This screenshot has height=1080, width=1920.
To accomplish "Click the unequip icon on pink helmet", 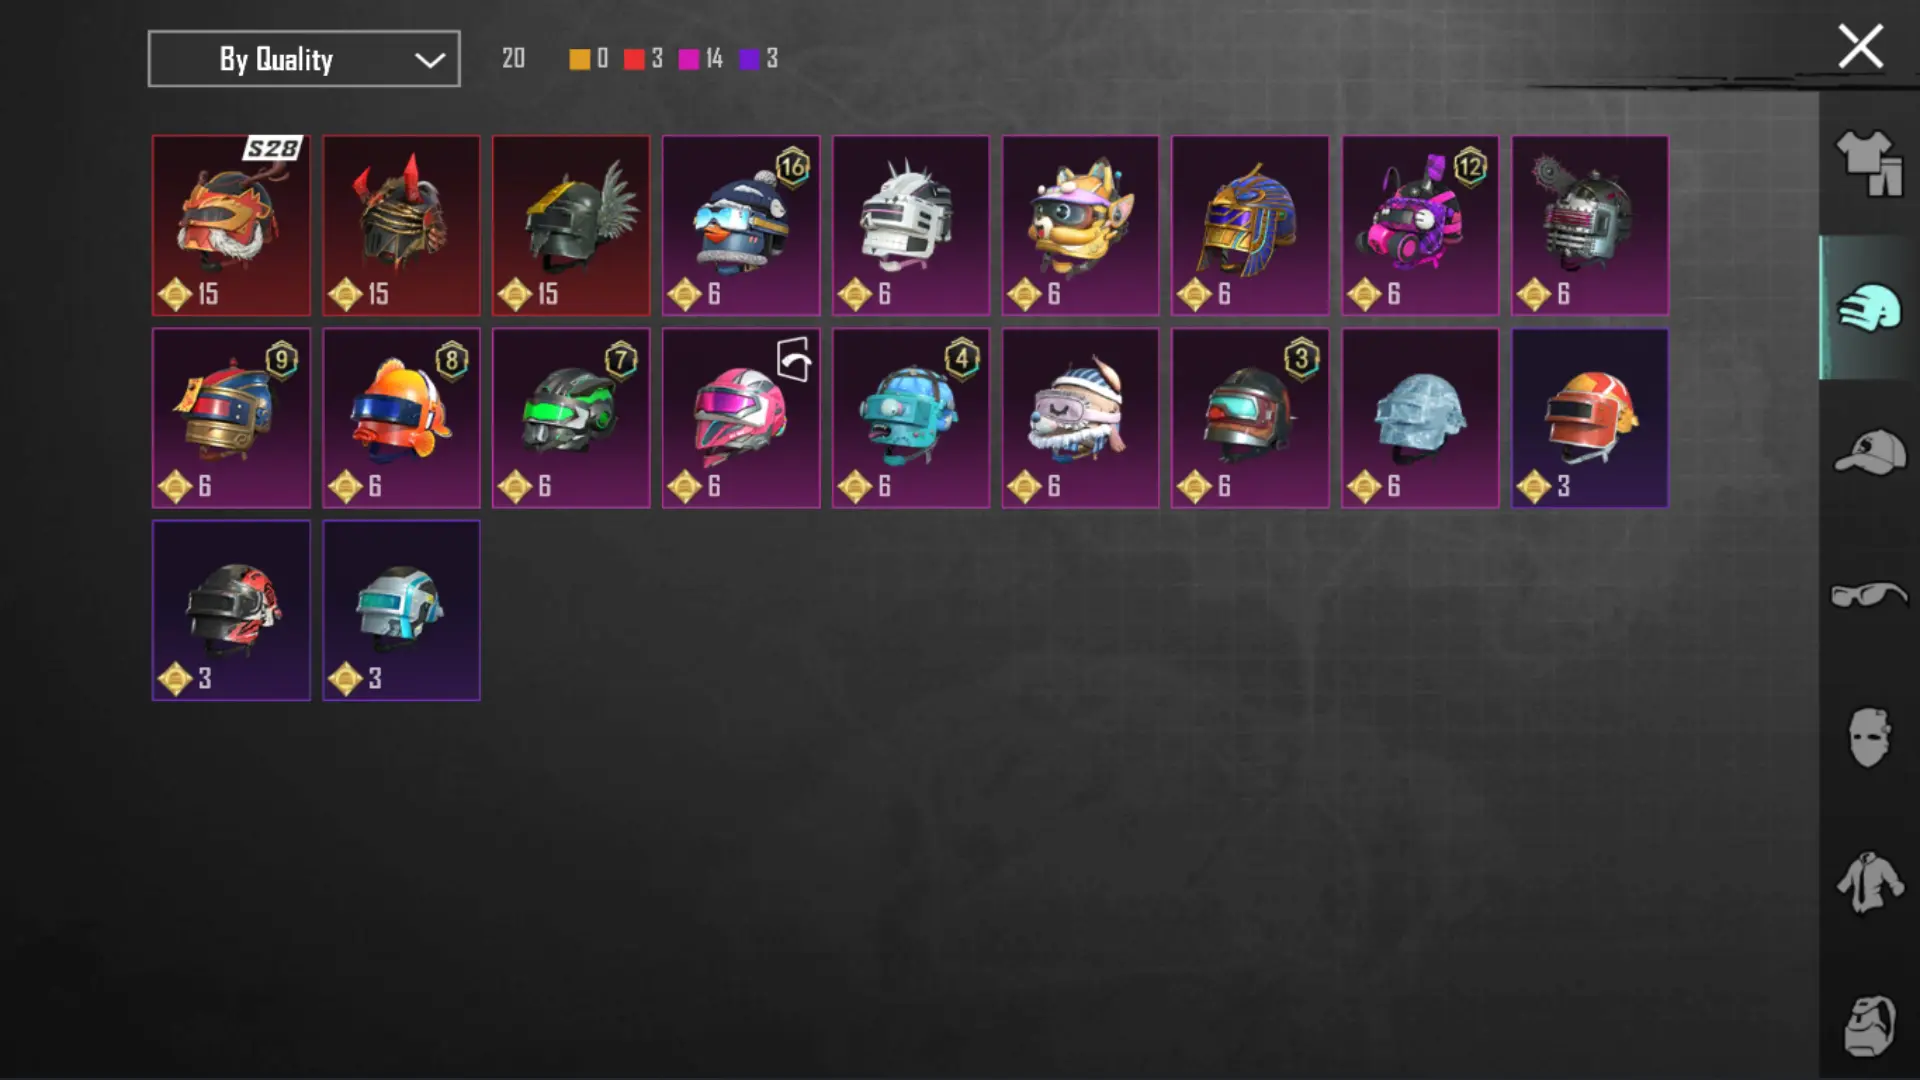I will (794, 359).
